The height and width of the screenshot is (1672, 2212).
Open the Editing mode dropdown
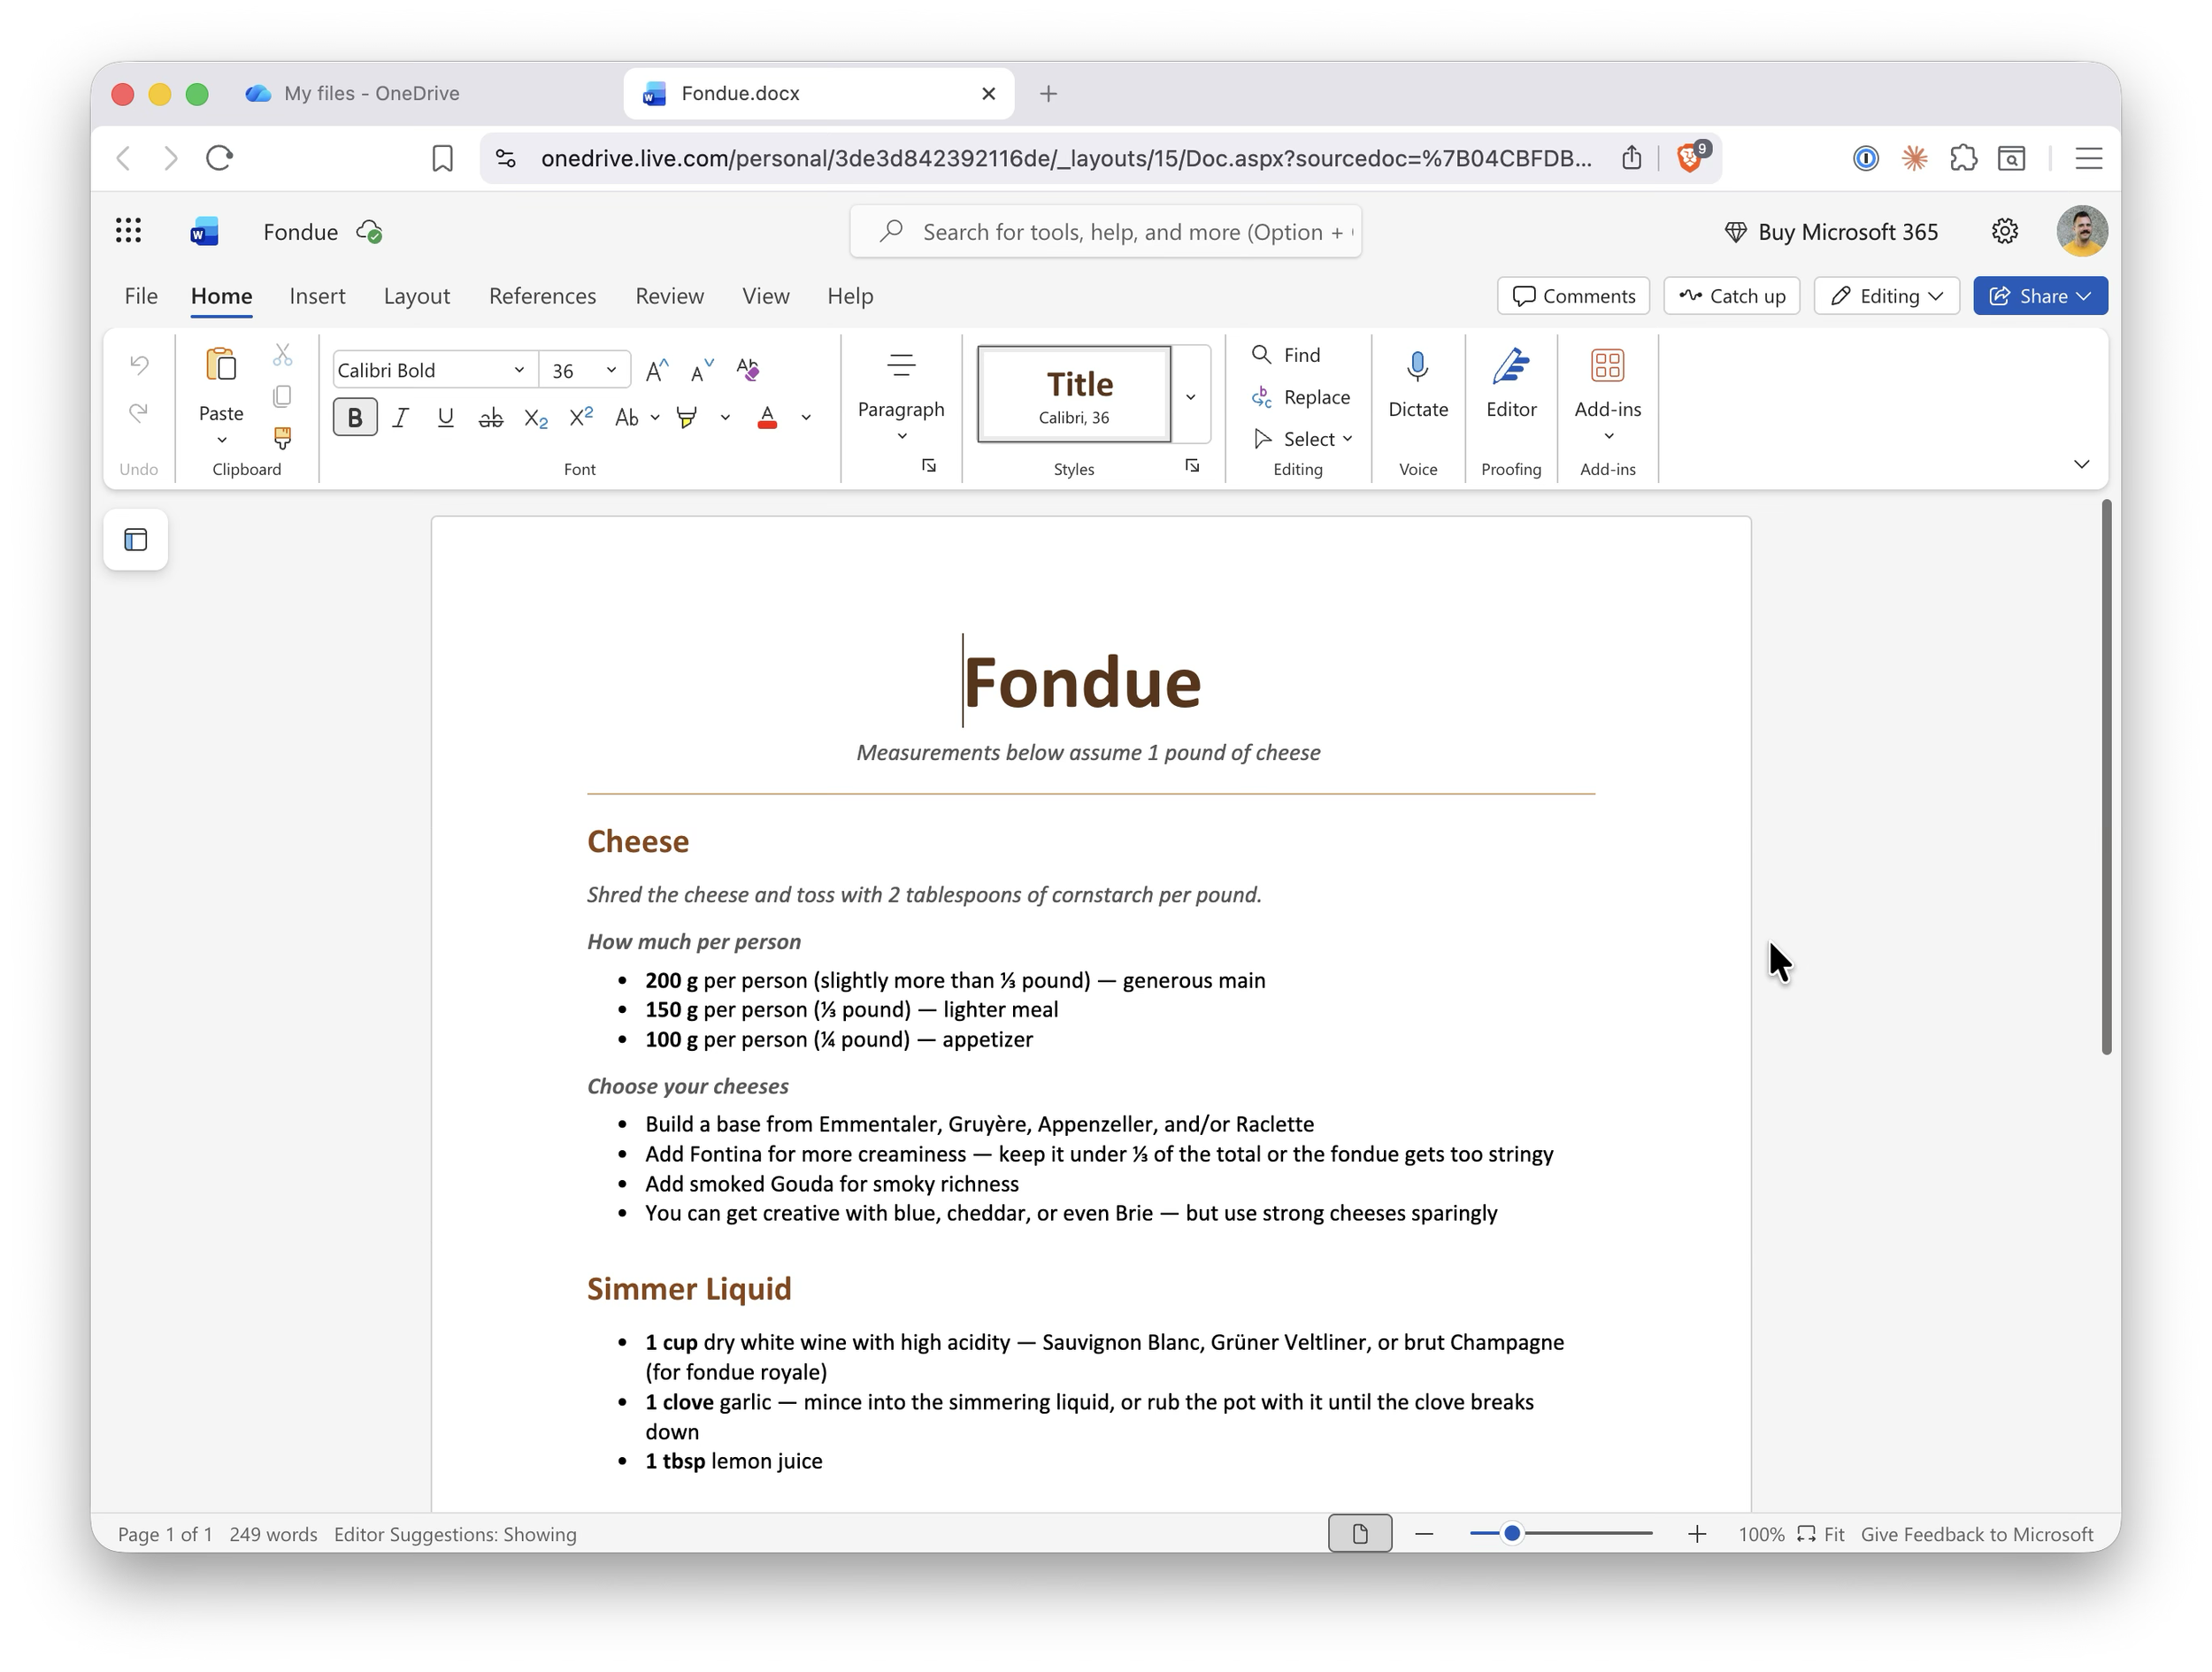pos(1886,296)
